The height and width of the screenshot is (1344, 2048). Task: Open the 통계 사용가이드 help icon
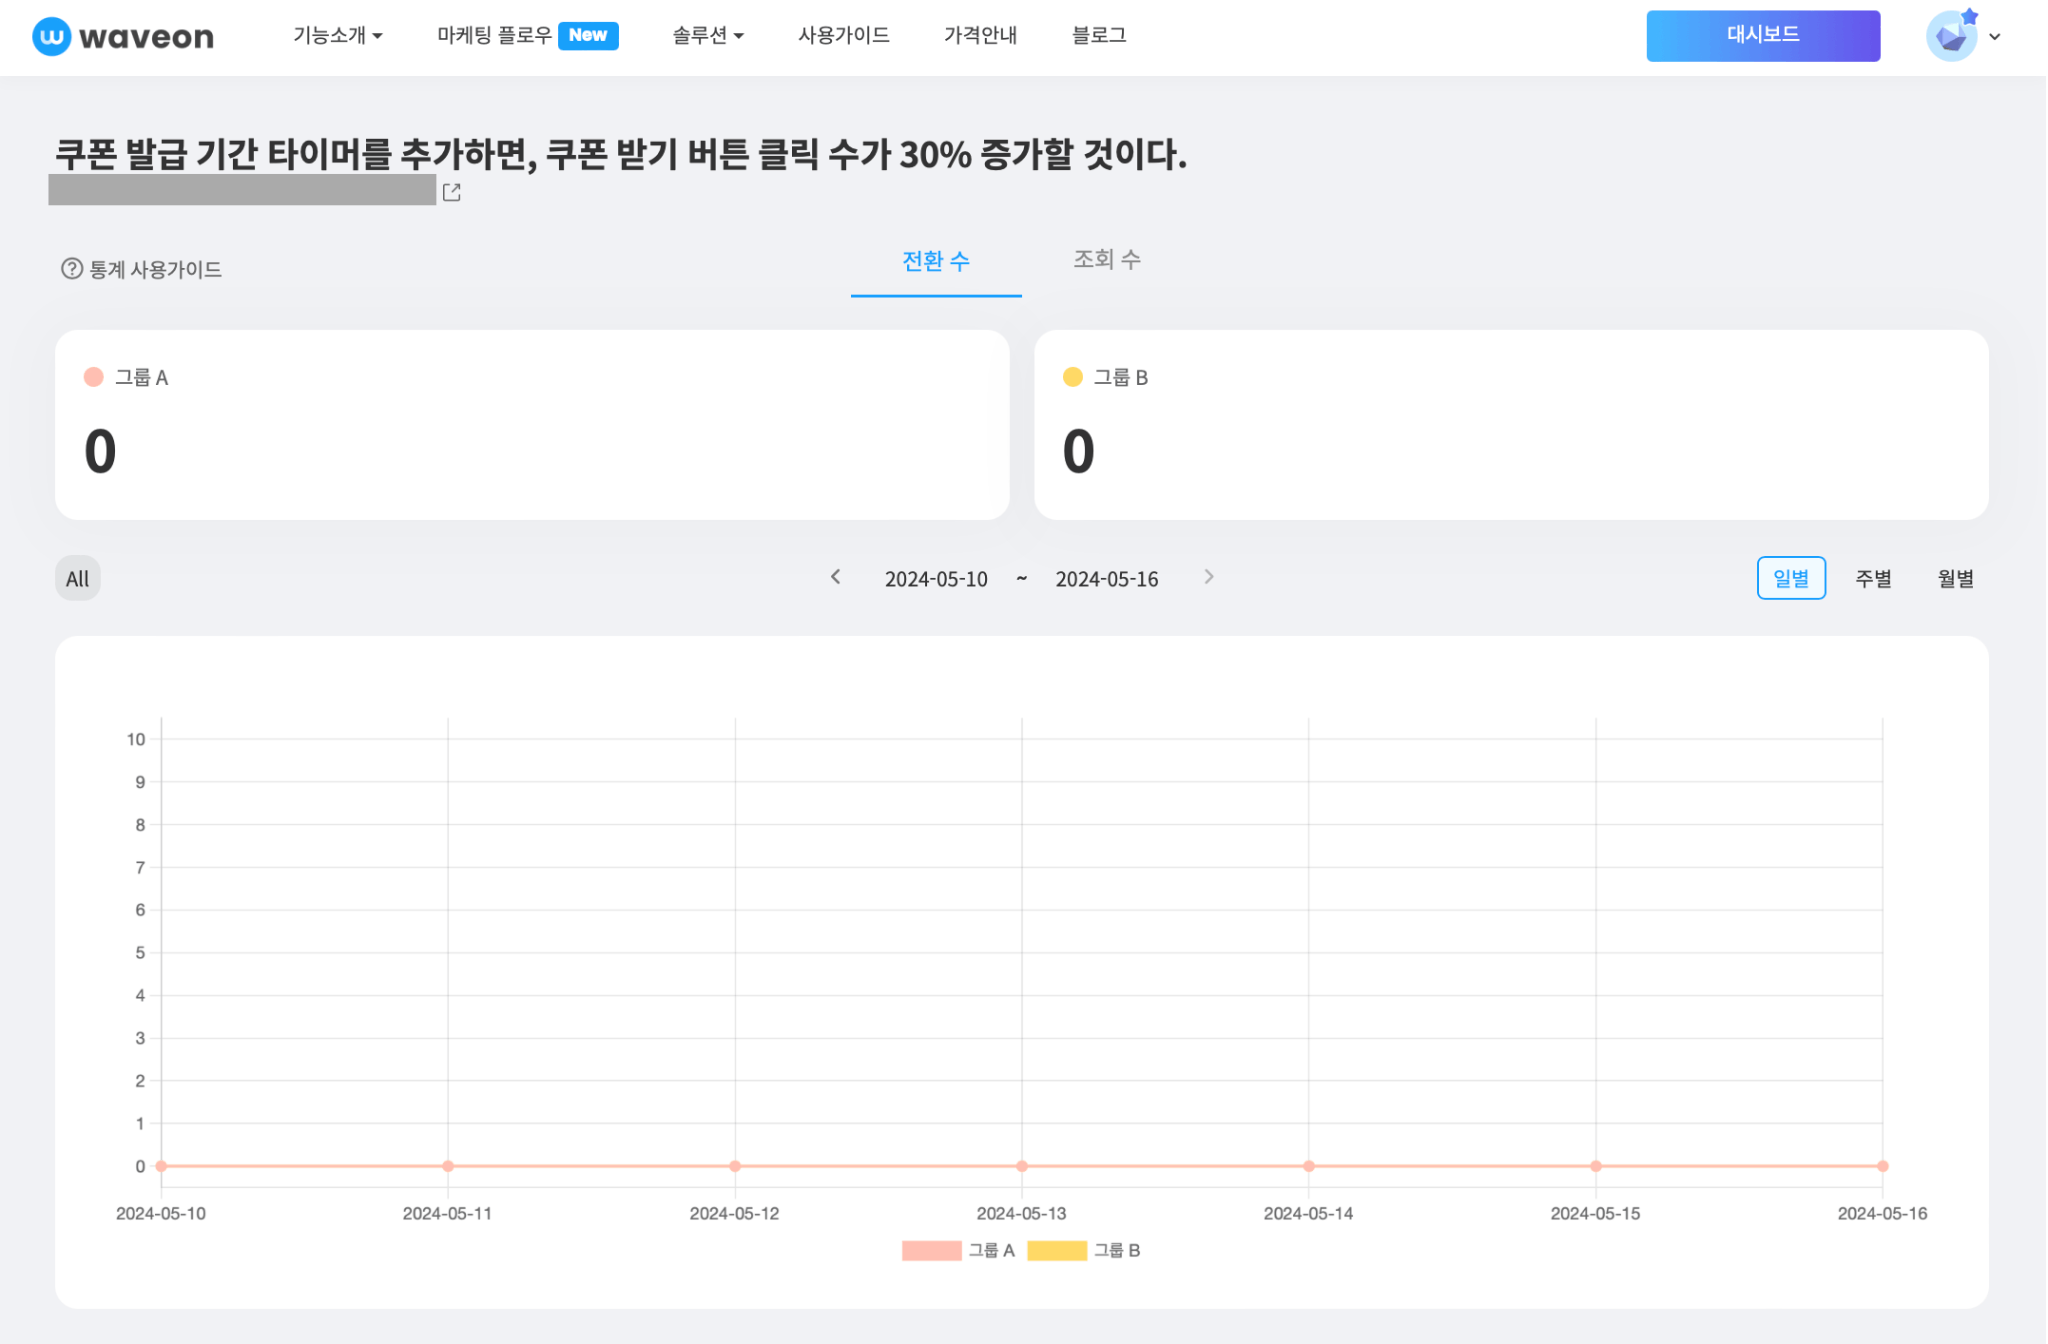[x=71, y=268]
